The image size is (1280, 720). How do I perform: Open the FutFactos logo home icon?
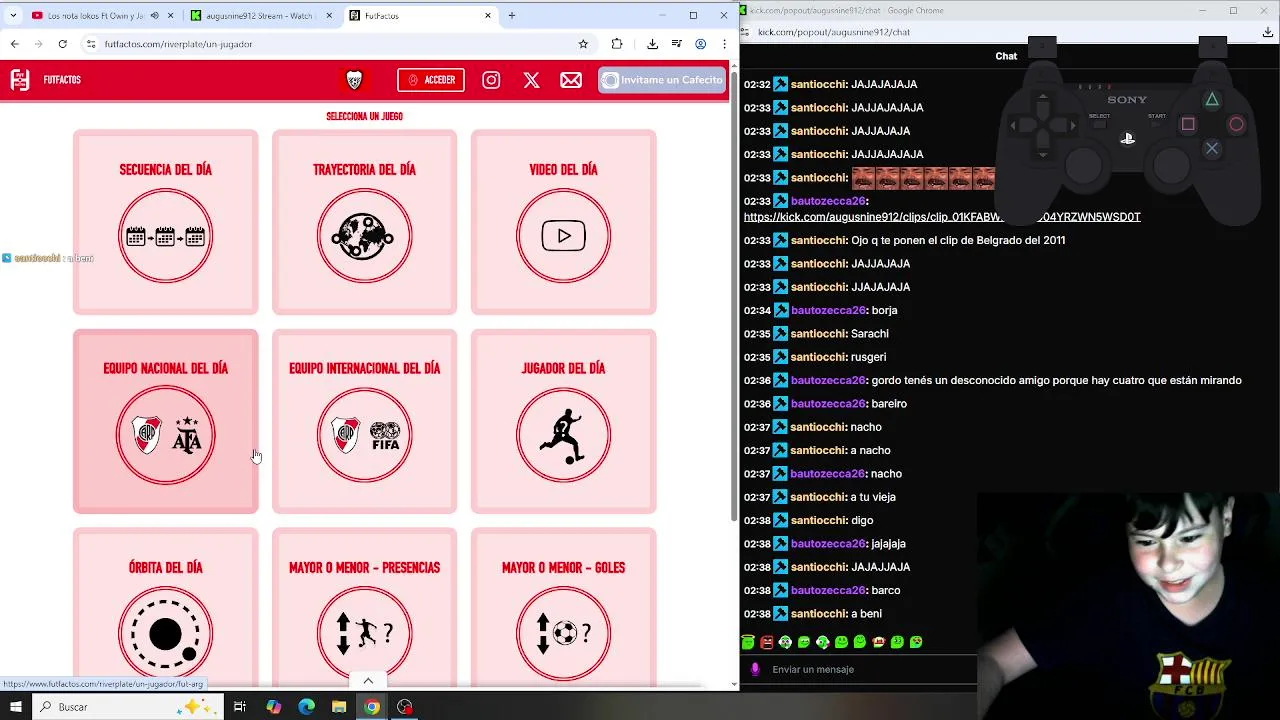[20, 80]
